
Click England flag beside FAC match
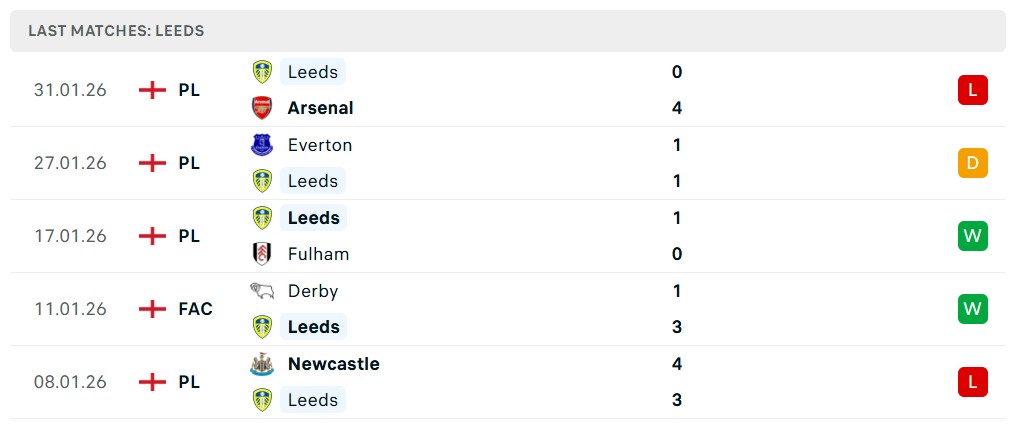152,309
